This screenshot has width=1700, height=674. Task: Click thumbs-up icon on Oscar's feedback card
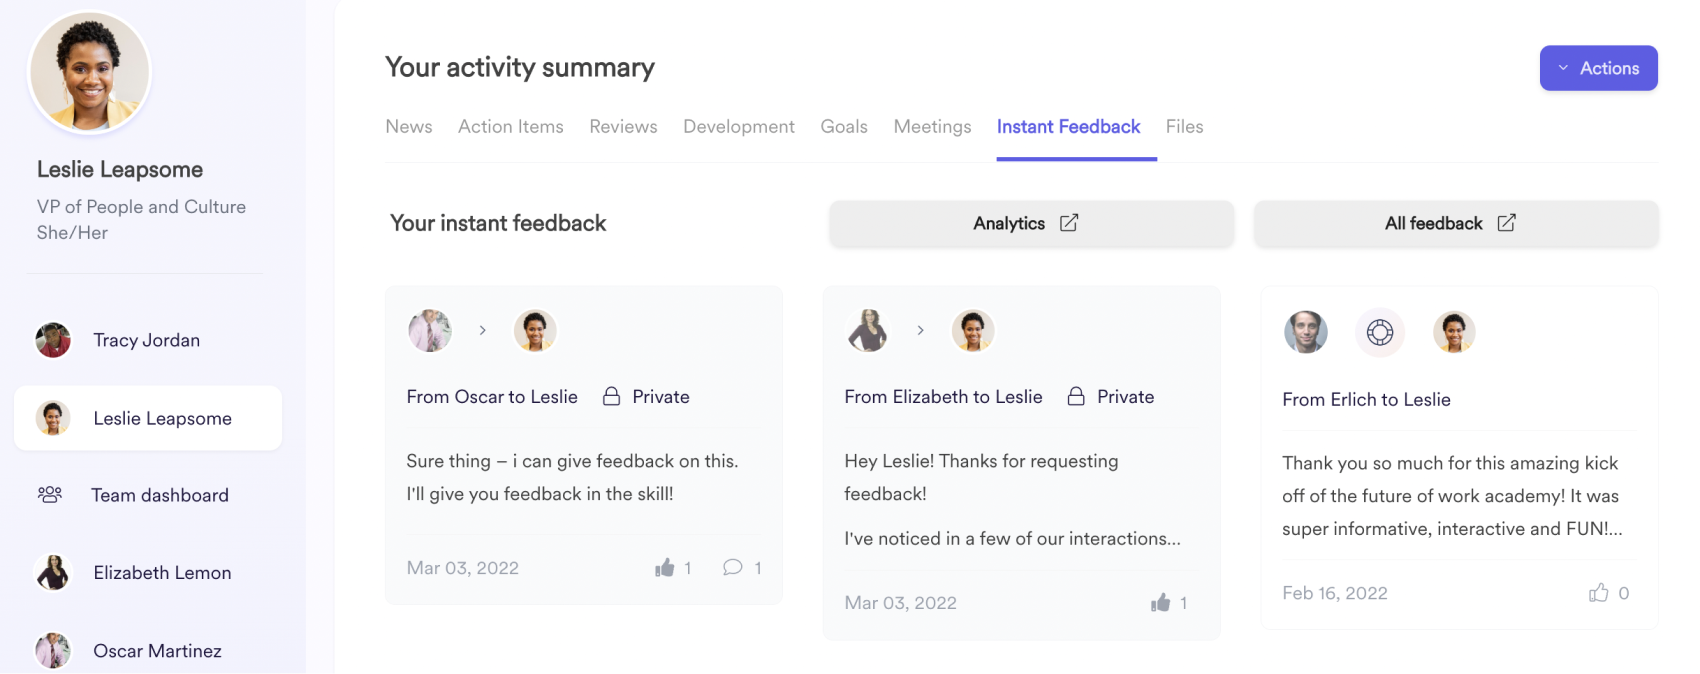pos(665,568)
